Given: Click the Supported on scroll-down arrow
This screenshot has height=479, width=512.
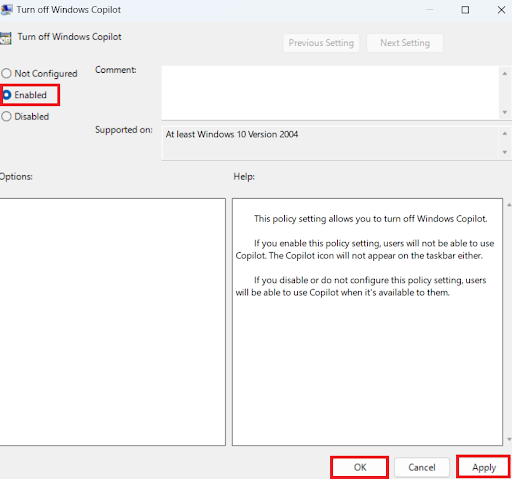Looking at the screenshot, I should click(x=505, y=152).
